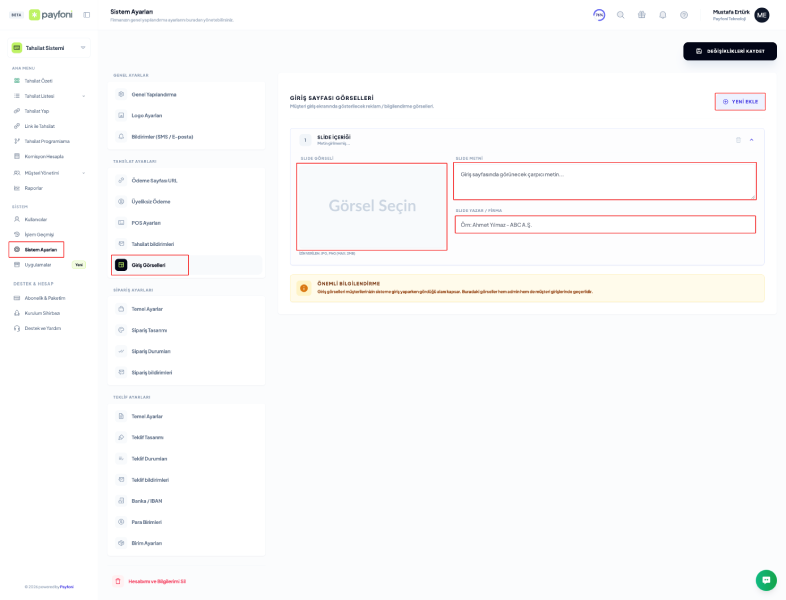Click Hesabımı ve Bilgilerimi Sil link
786x600 pixels.
[156, 581]
